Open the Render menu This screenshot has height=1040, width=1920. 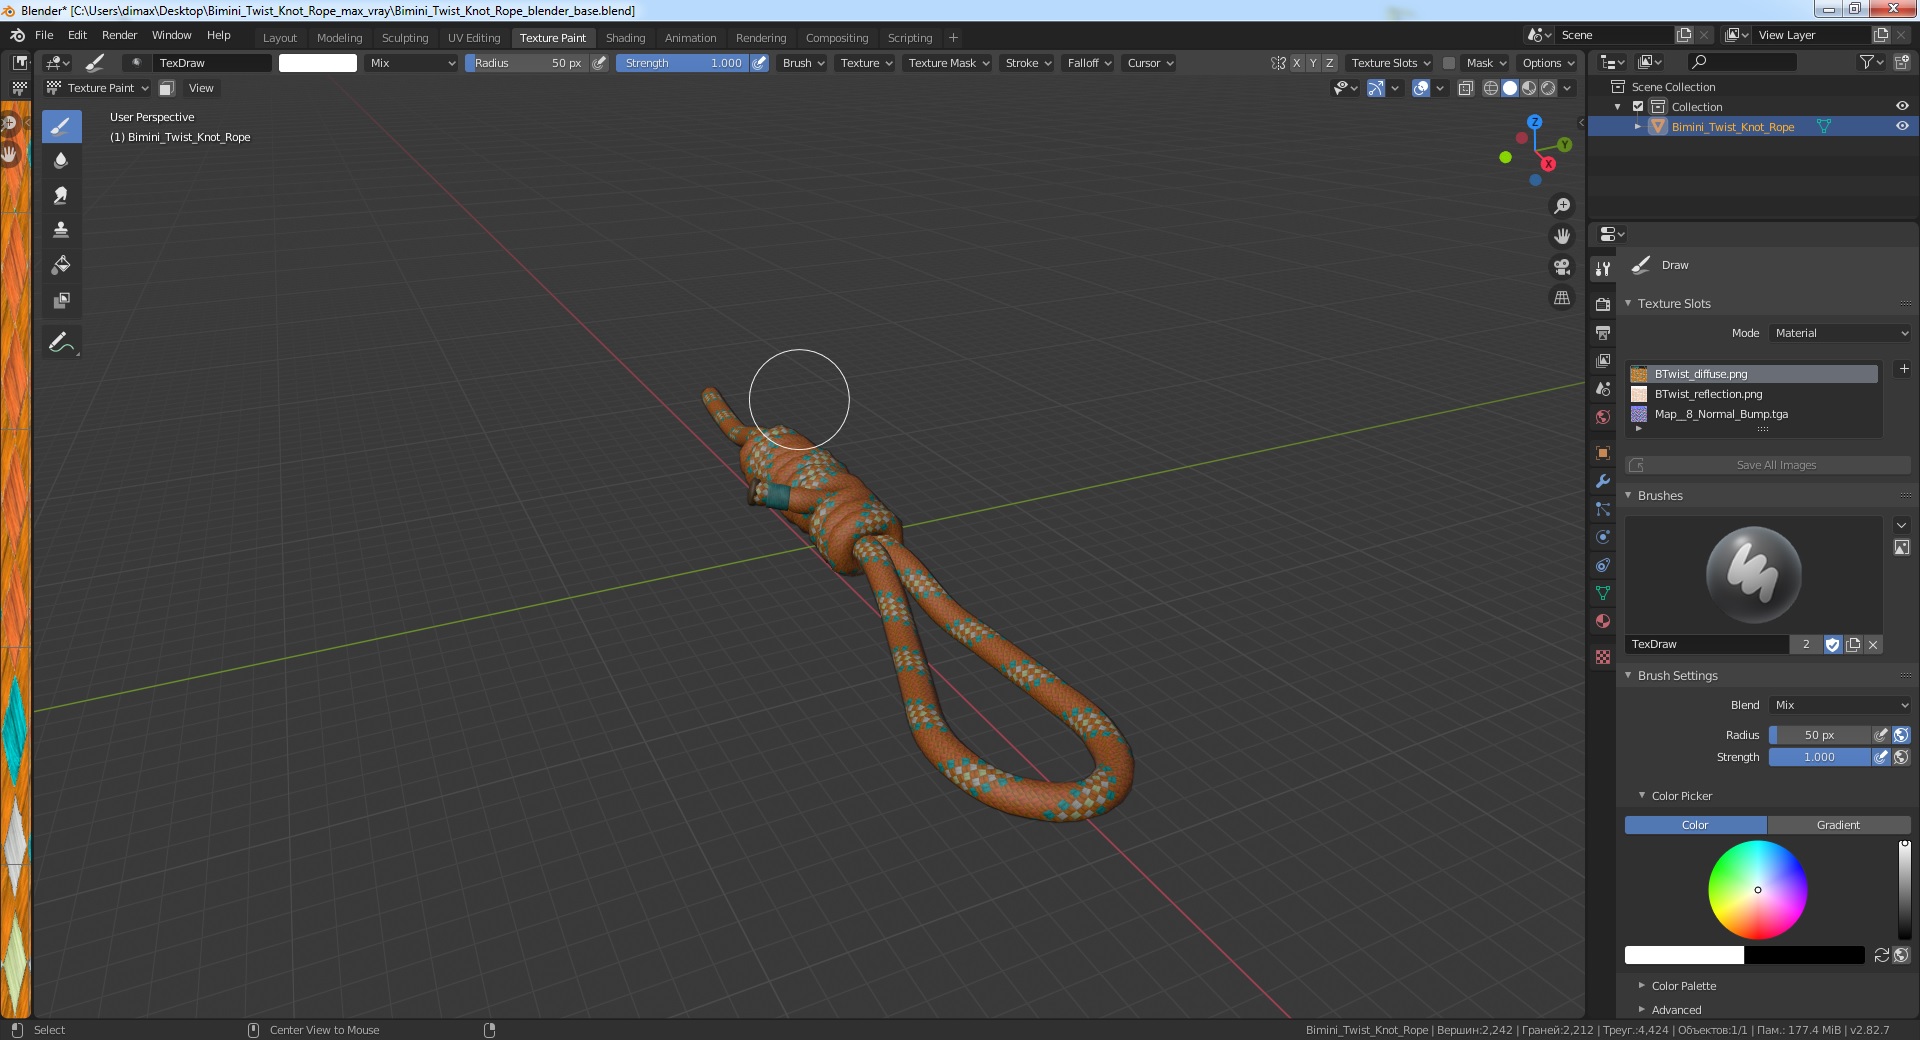(x=119, y=35)
